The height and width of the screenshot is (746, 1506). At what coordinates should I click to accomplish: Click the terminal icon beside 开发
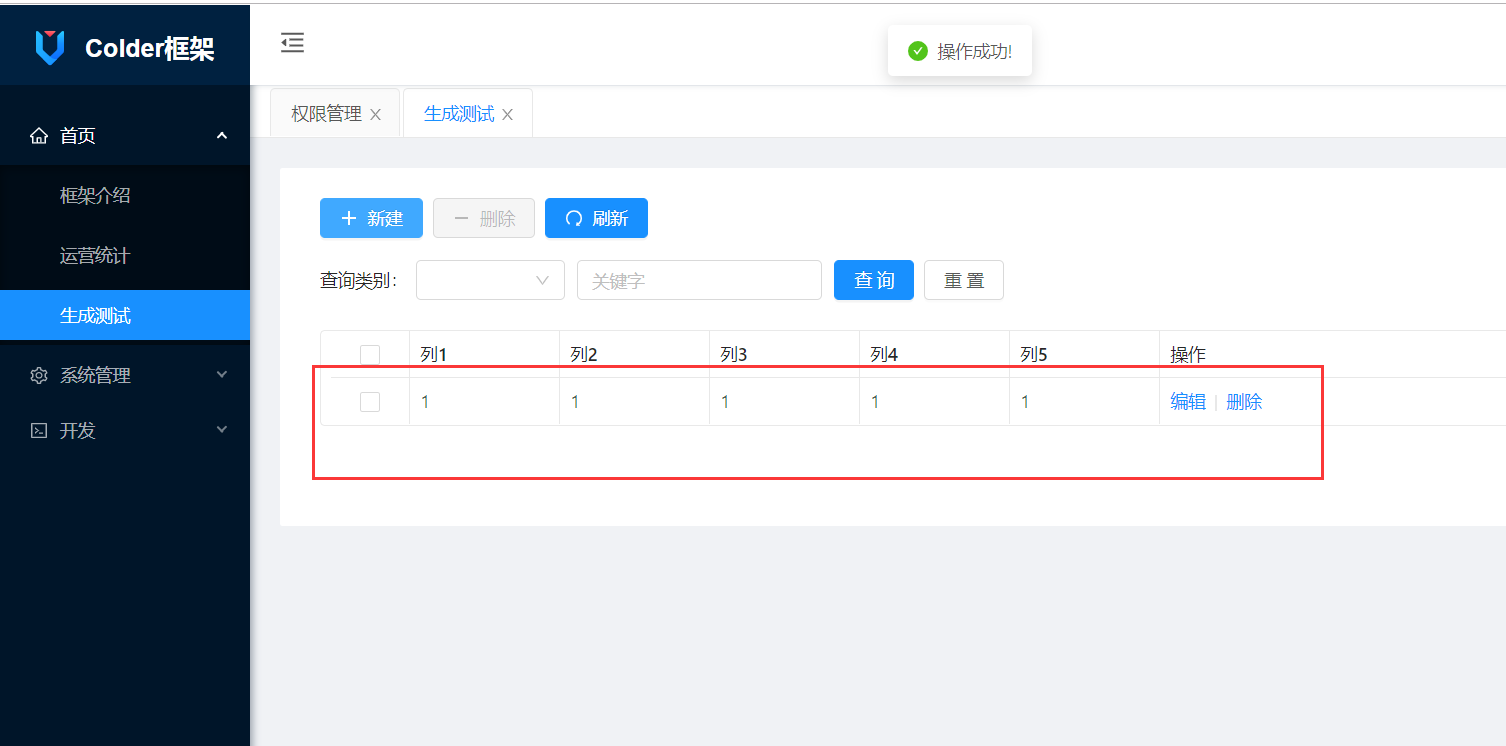pos(39,431)
